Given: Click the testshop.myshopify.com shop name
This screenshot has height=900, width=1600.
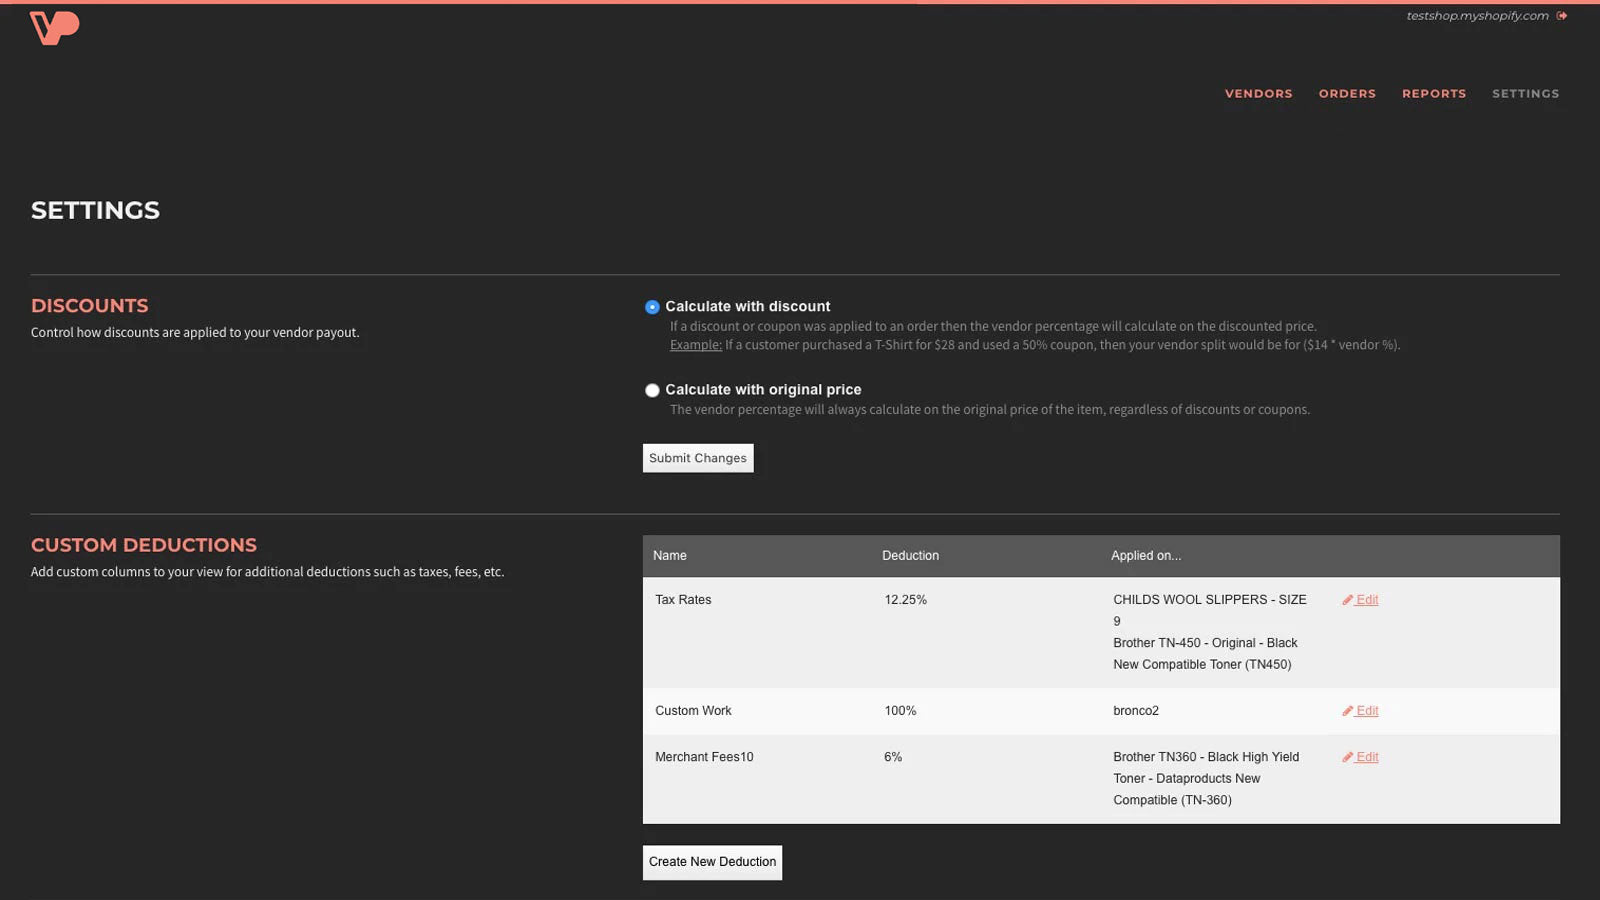Looking at the screenshot, I should pyautogui.click(x=1477, y=16).
